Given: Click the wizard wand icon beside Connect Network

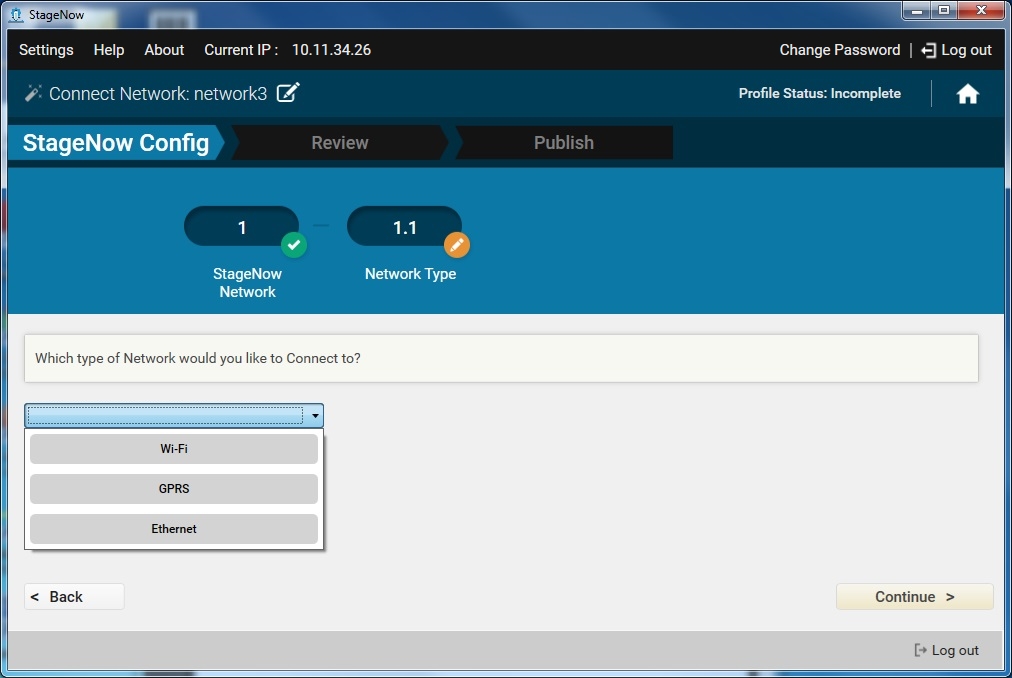Looking at the screenshot, I should click(33, 93).
